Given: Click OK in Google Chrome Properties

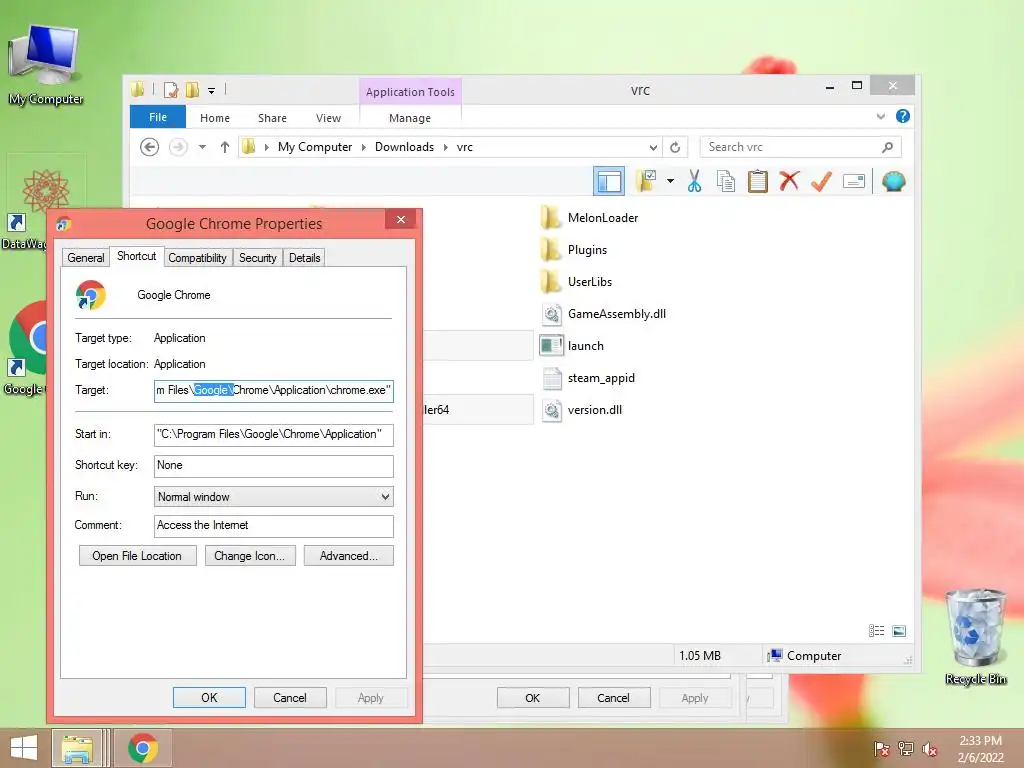Looking at the screenshot, I should click(209, 697).
